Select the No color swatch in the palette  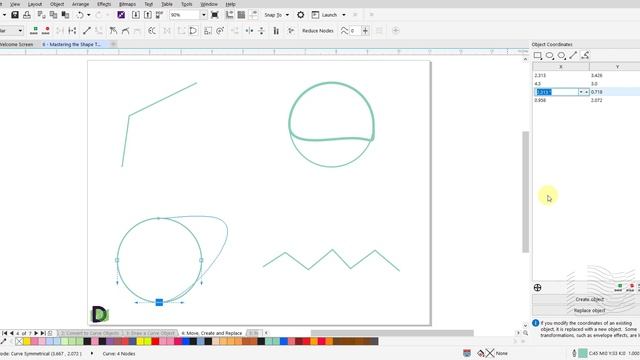pos(19,341)
